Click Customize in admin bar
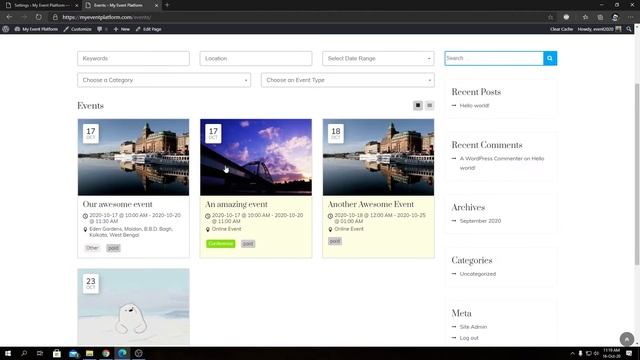The width and height of the screenshot is (640, 360). [x=78, y=29]
